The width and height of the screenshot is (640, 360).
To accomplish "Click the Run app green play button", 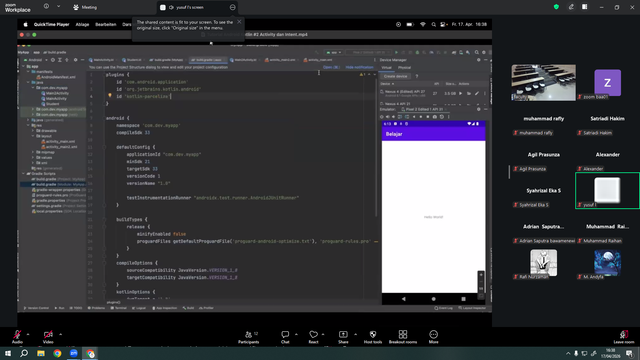I will pos(396,52).
